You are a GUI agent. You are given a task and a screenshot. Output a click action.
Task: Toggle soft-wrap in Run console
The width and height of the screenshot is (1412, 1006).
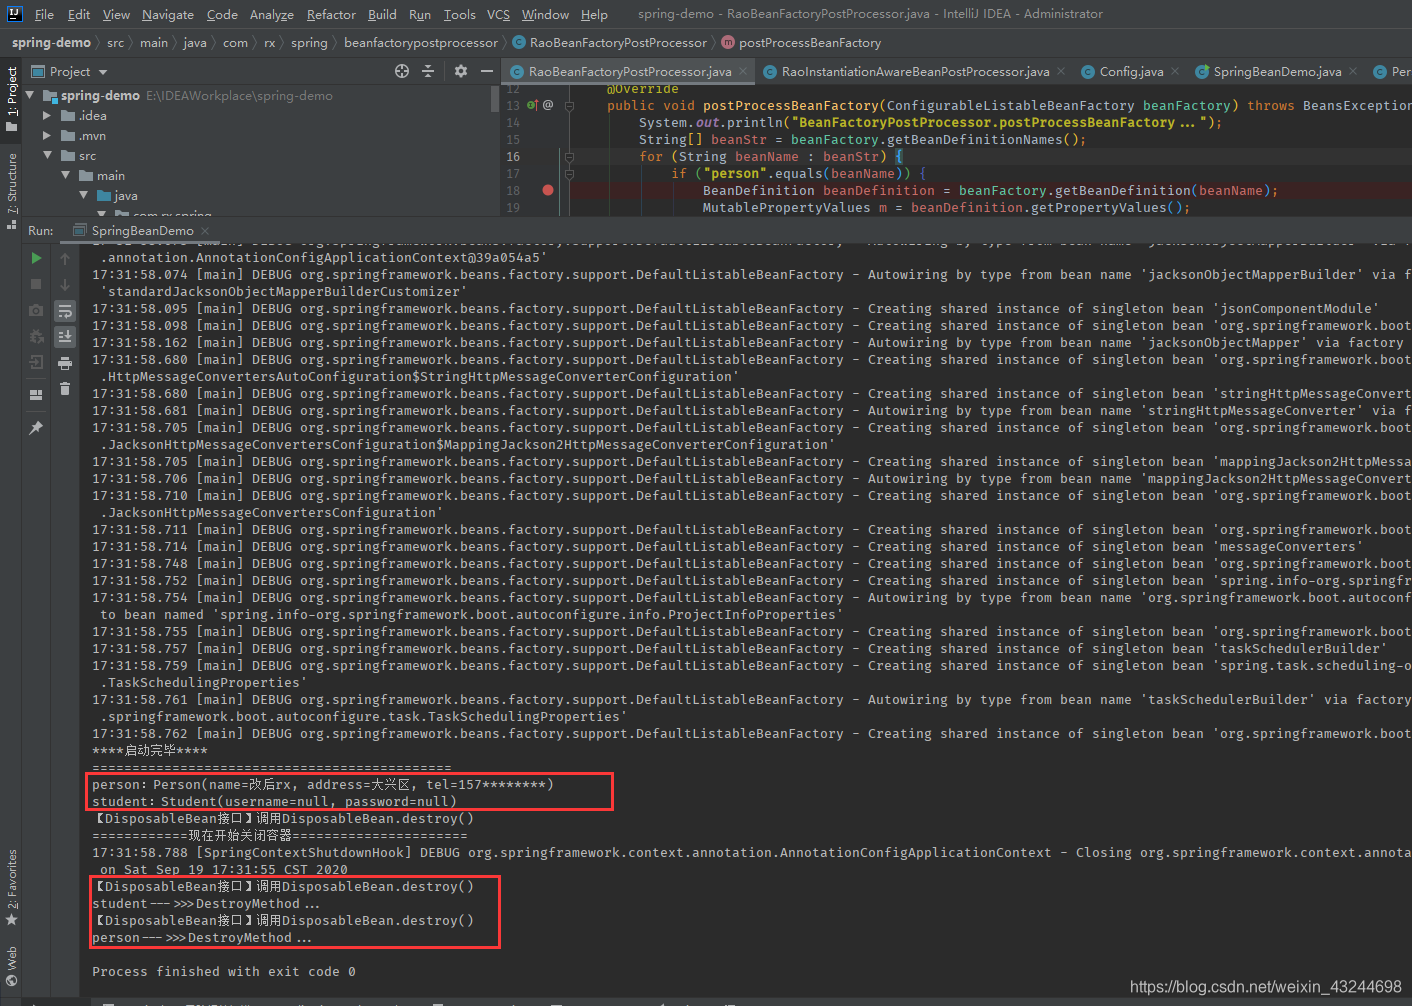point(65,311)
